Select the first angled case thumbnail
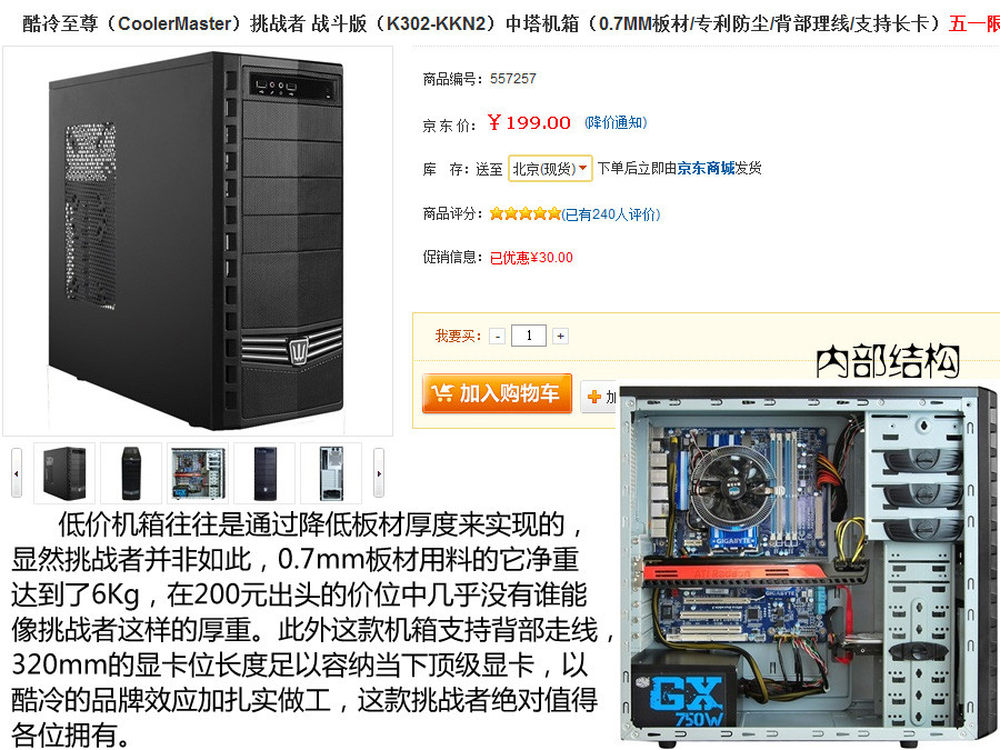Viewport: 1000px width, 750px height. [64, 473]
